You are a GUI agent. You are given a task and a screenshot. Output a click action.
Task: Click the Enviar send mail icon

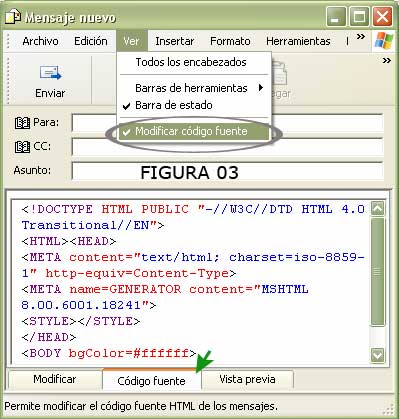click(x=50, y=73)
